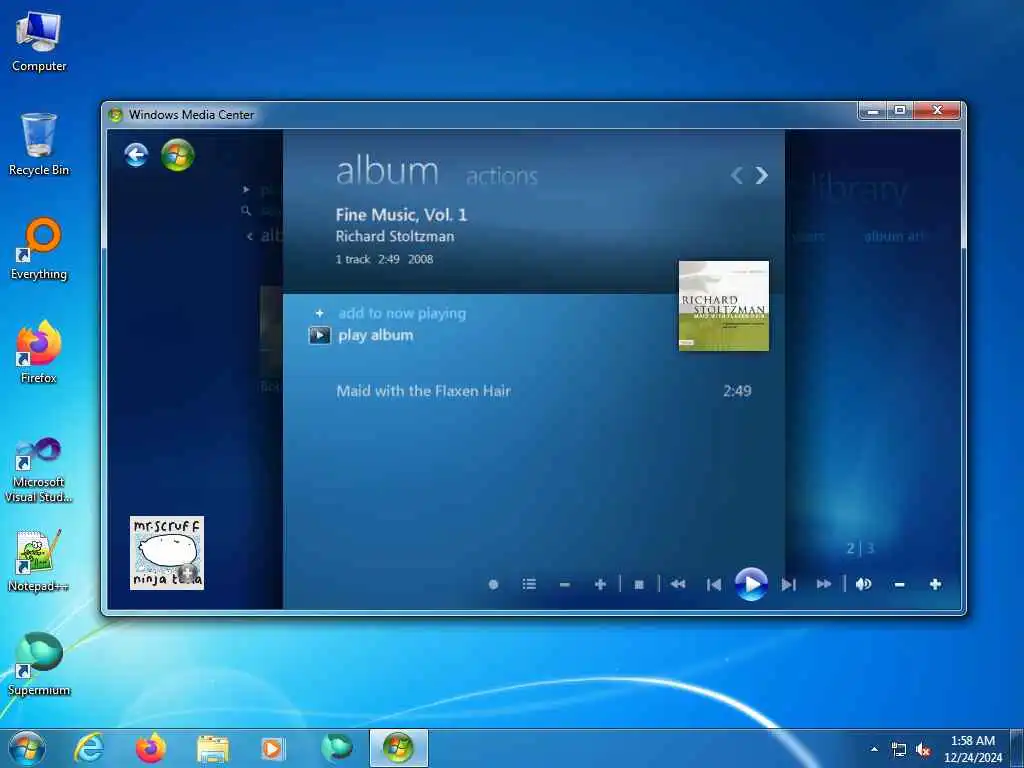Open the Computer desktop icon
The width and height of the screenshot is (1024, 768).
pos(39,42)
